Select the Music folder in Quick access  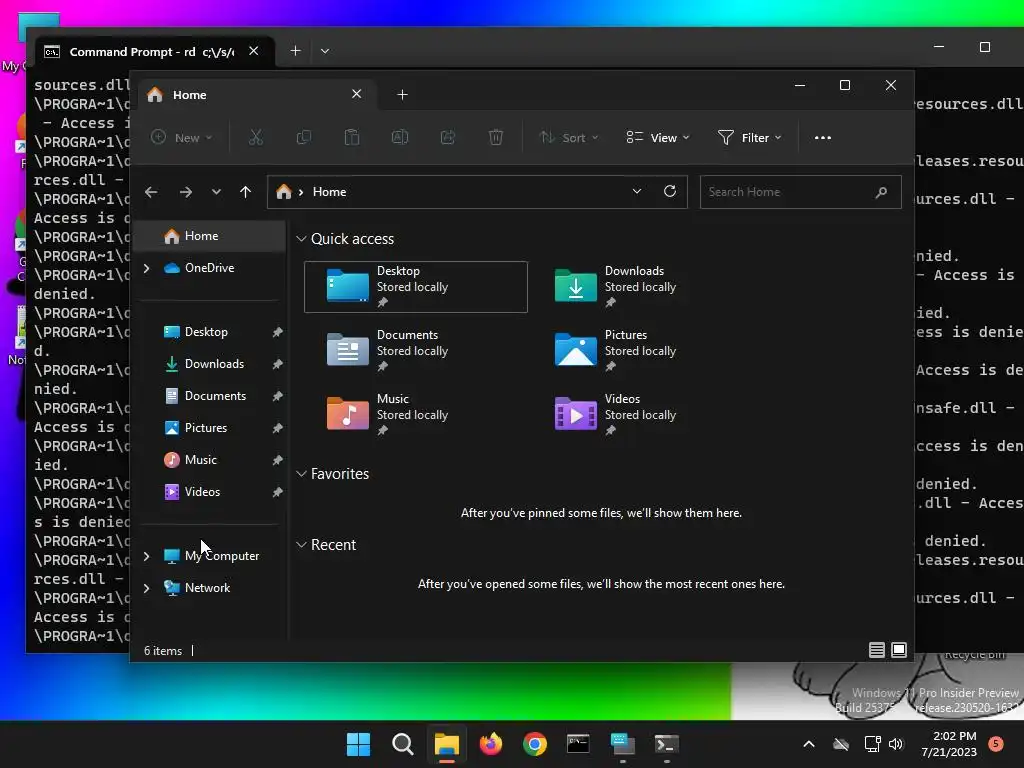(416, 415)
